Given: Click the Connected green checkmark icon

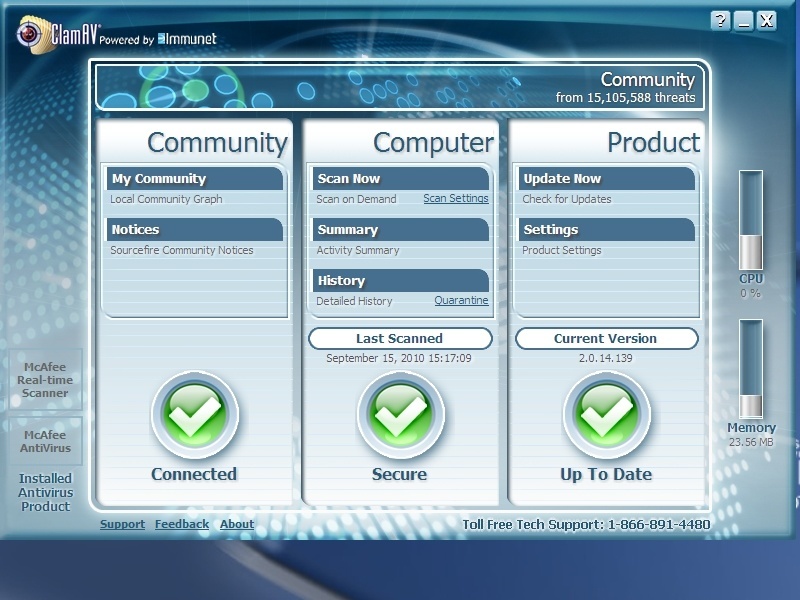Looking at the screenshot, I should coord(194,415).
